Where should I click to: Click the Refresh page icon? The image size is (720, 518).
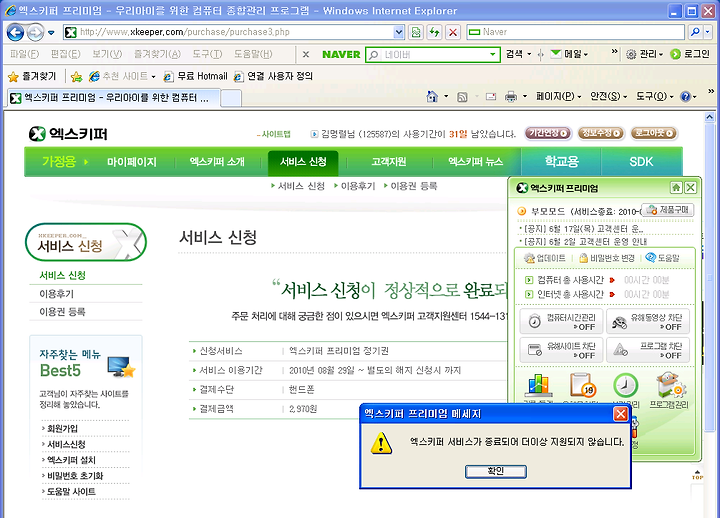click(434, 32)
